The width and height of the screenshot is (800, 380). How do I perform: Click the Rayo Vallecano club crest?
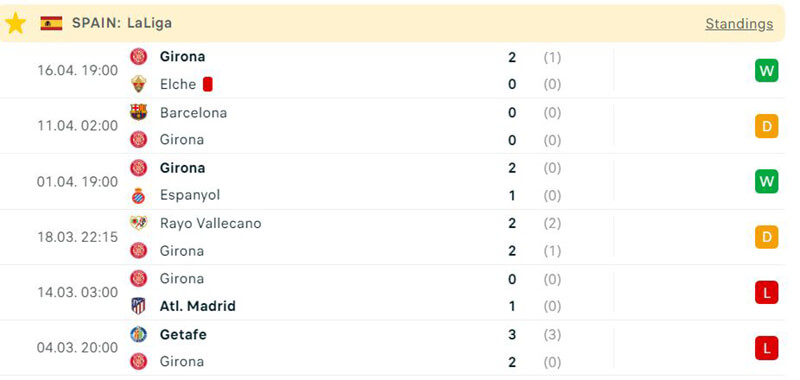[x=138, y=223]
